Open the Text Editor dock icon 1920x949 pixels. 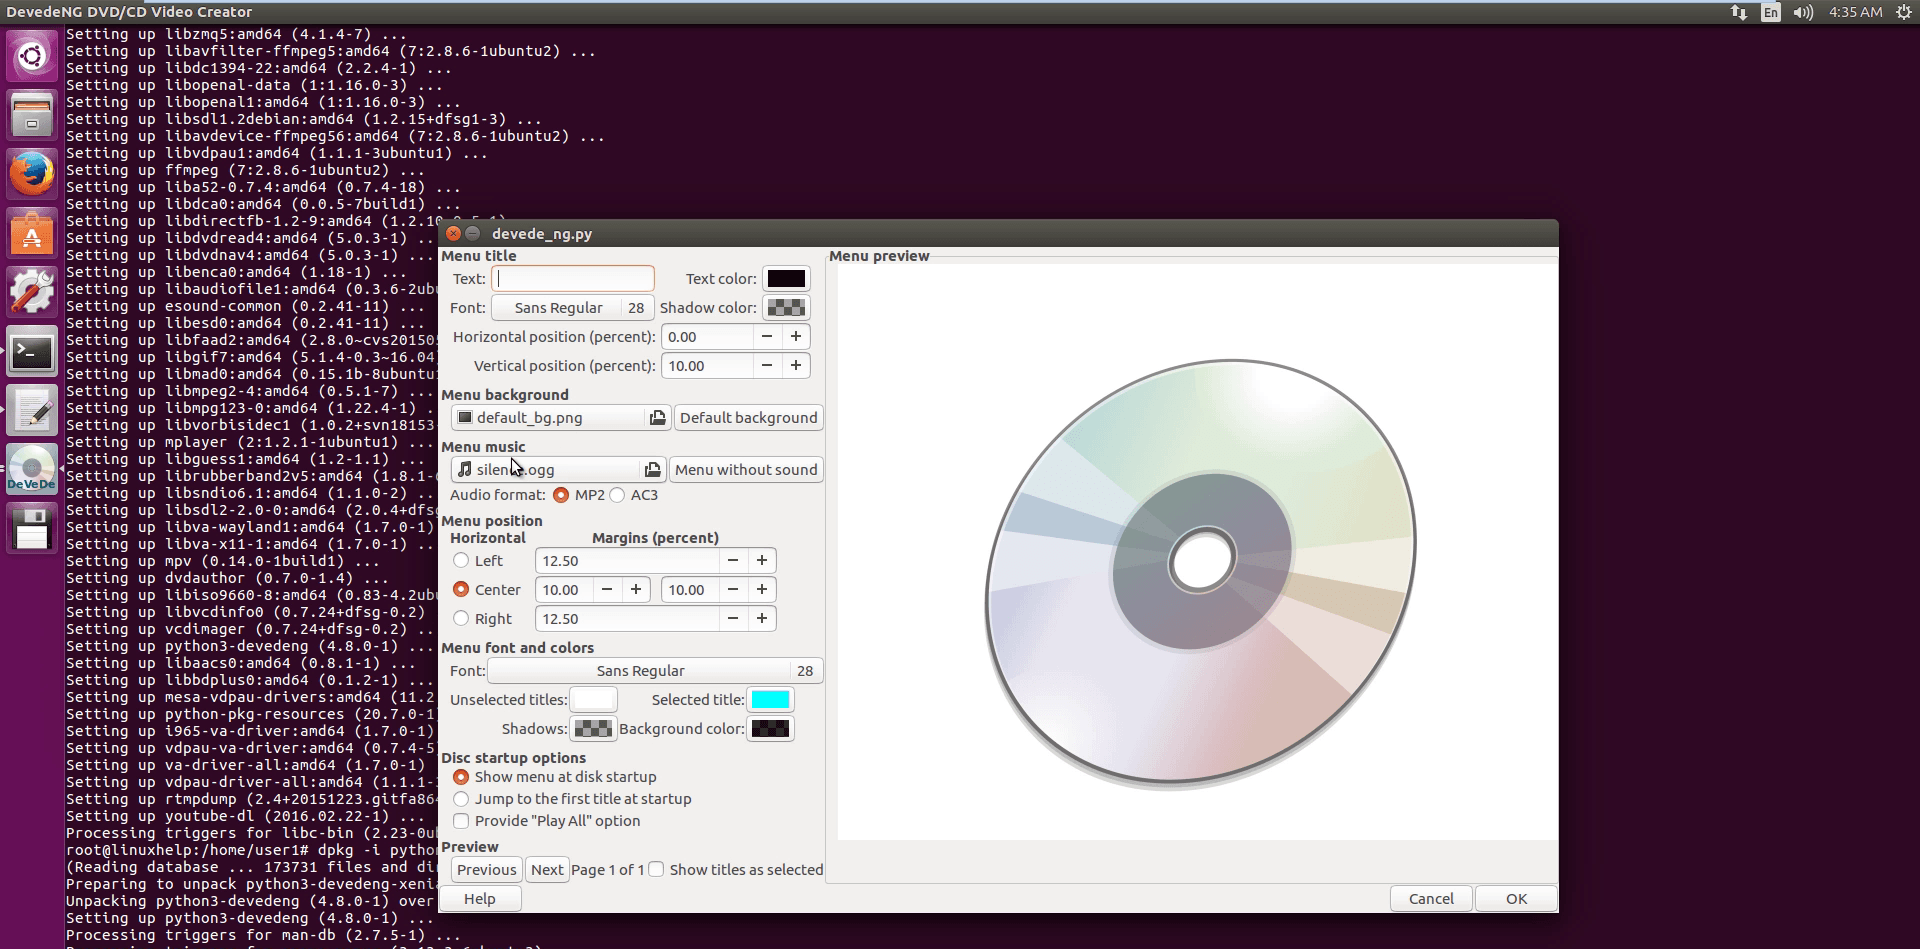(x=32, y=410)
